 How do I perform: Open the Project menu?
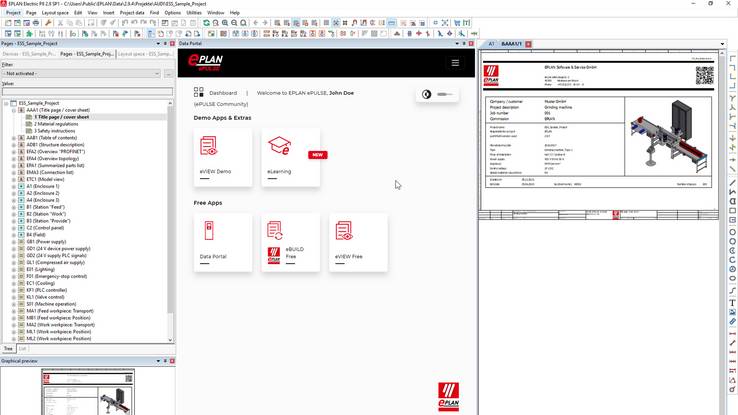click(x=13, y=12)
